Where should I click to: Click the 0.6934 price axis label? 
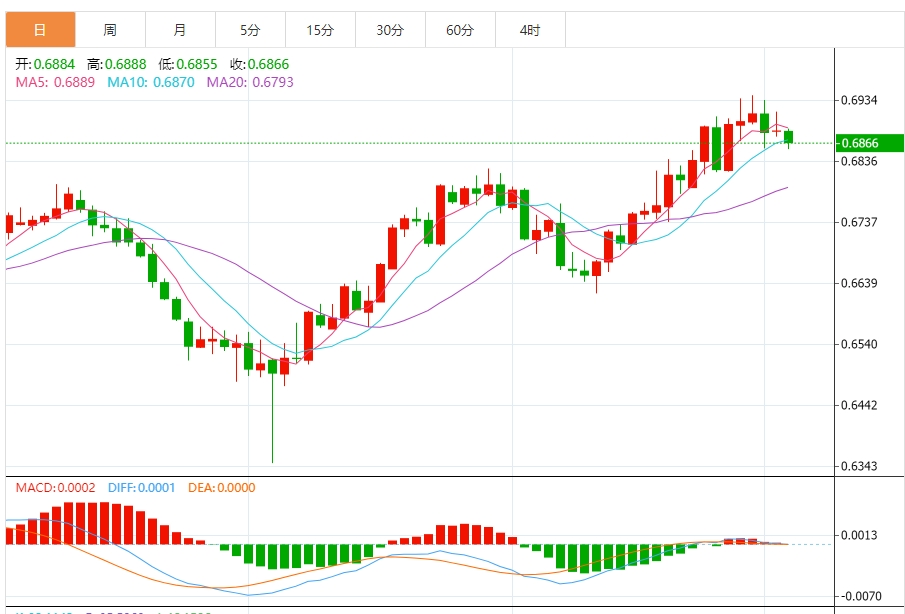(x=859, y=100)
